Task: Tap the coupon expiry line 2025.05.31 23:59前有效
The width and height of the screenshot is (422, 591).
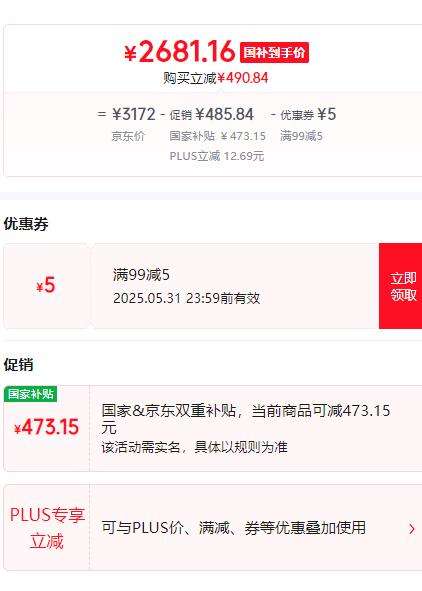Action: (x=187, y=298)
